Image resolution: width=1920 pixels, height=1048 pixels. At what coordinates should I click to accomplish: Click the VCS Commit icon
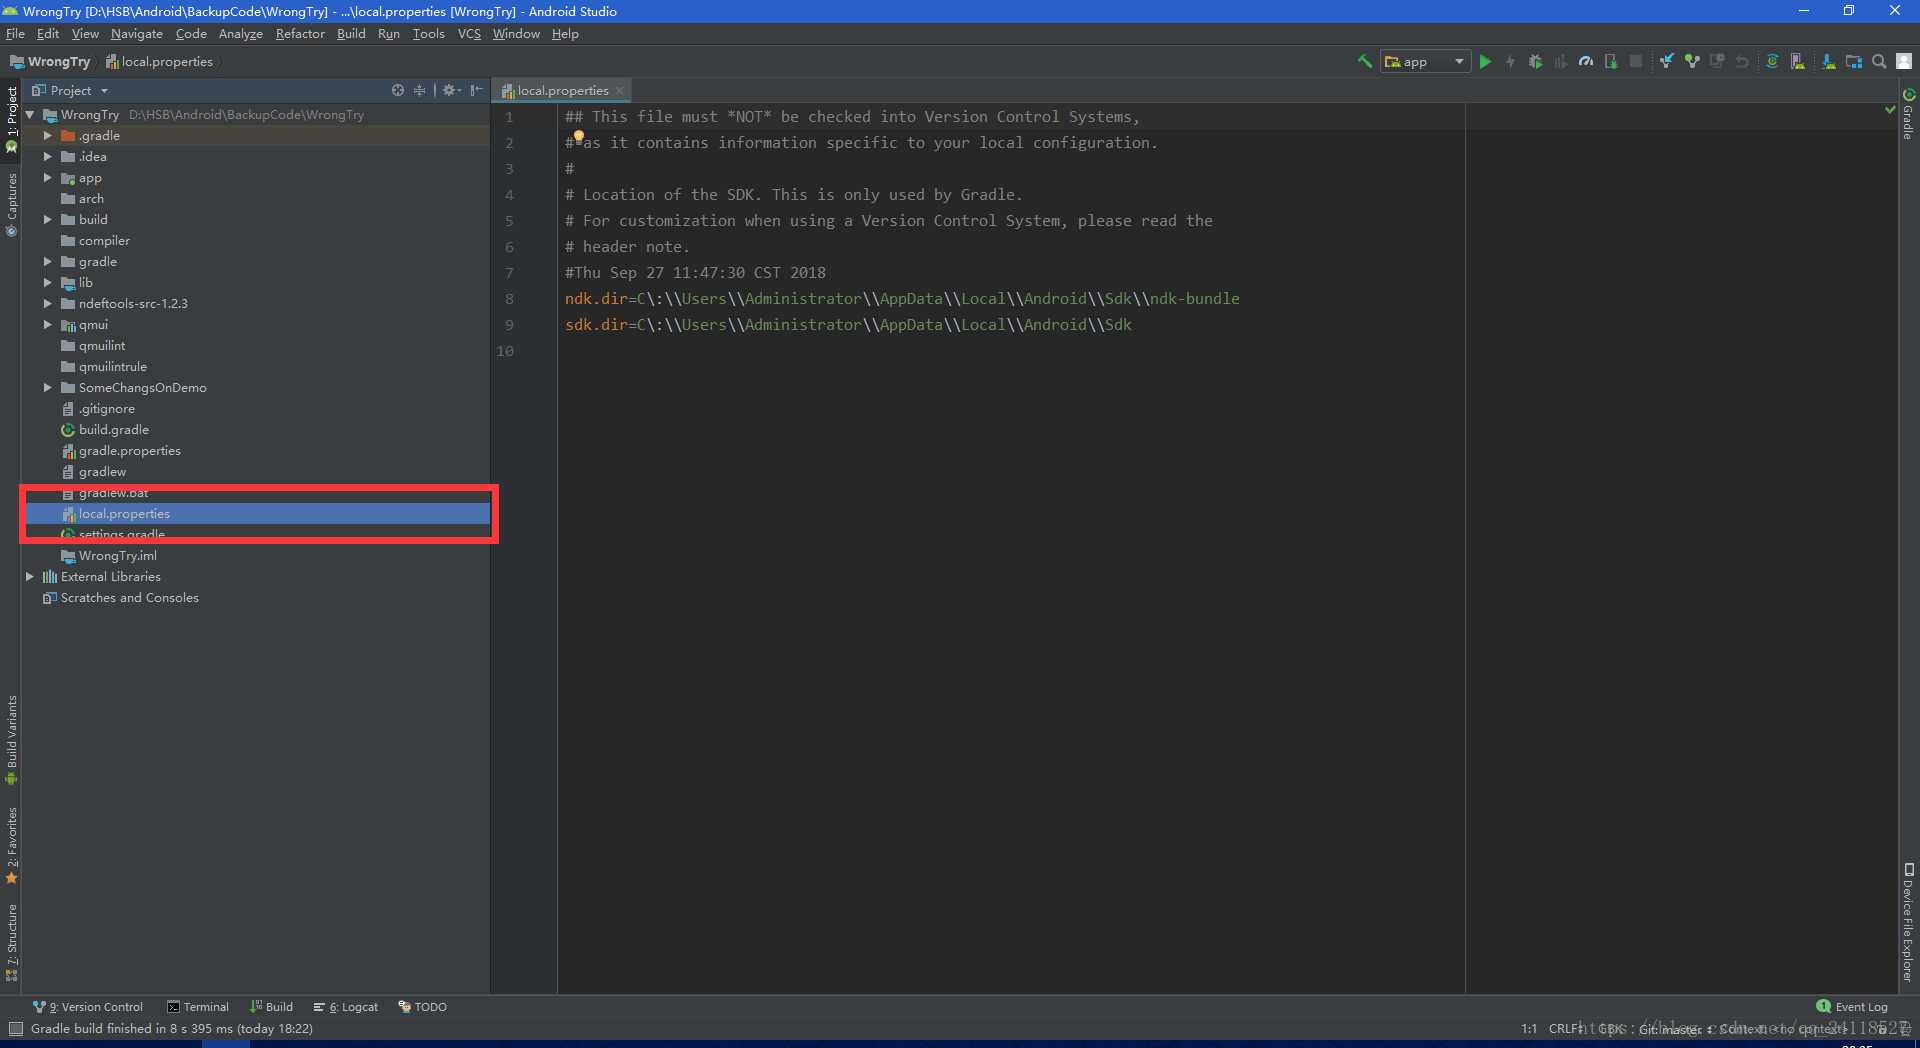1692,62
